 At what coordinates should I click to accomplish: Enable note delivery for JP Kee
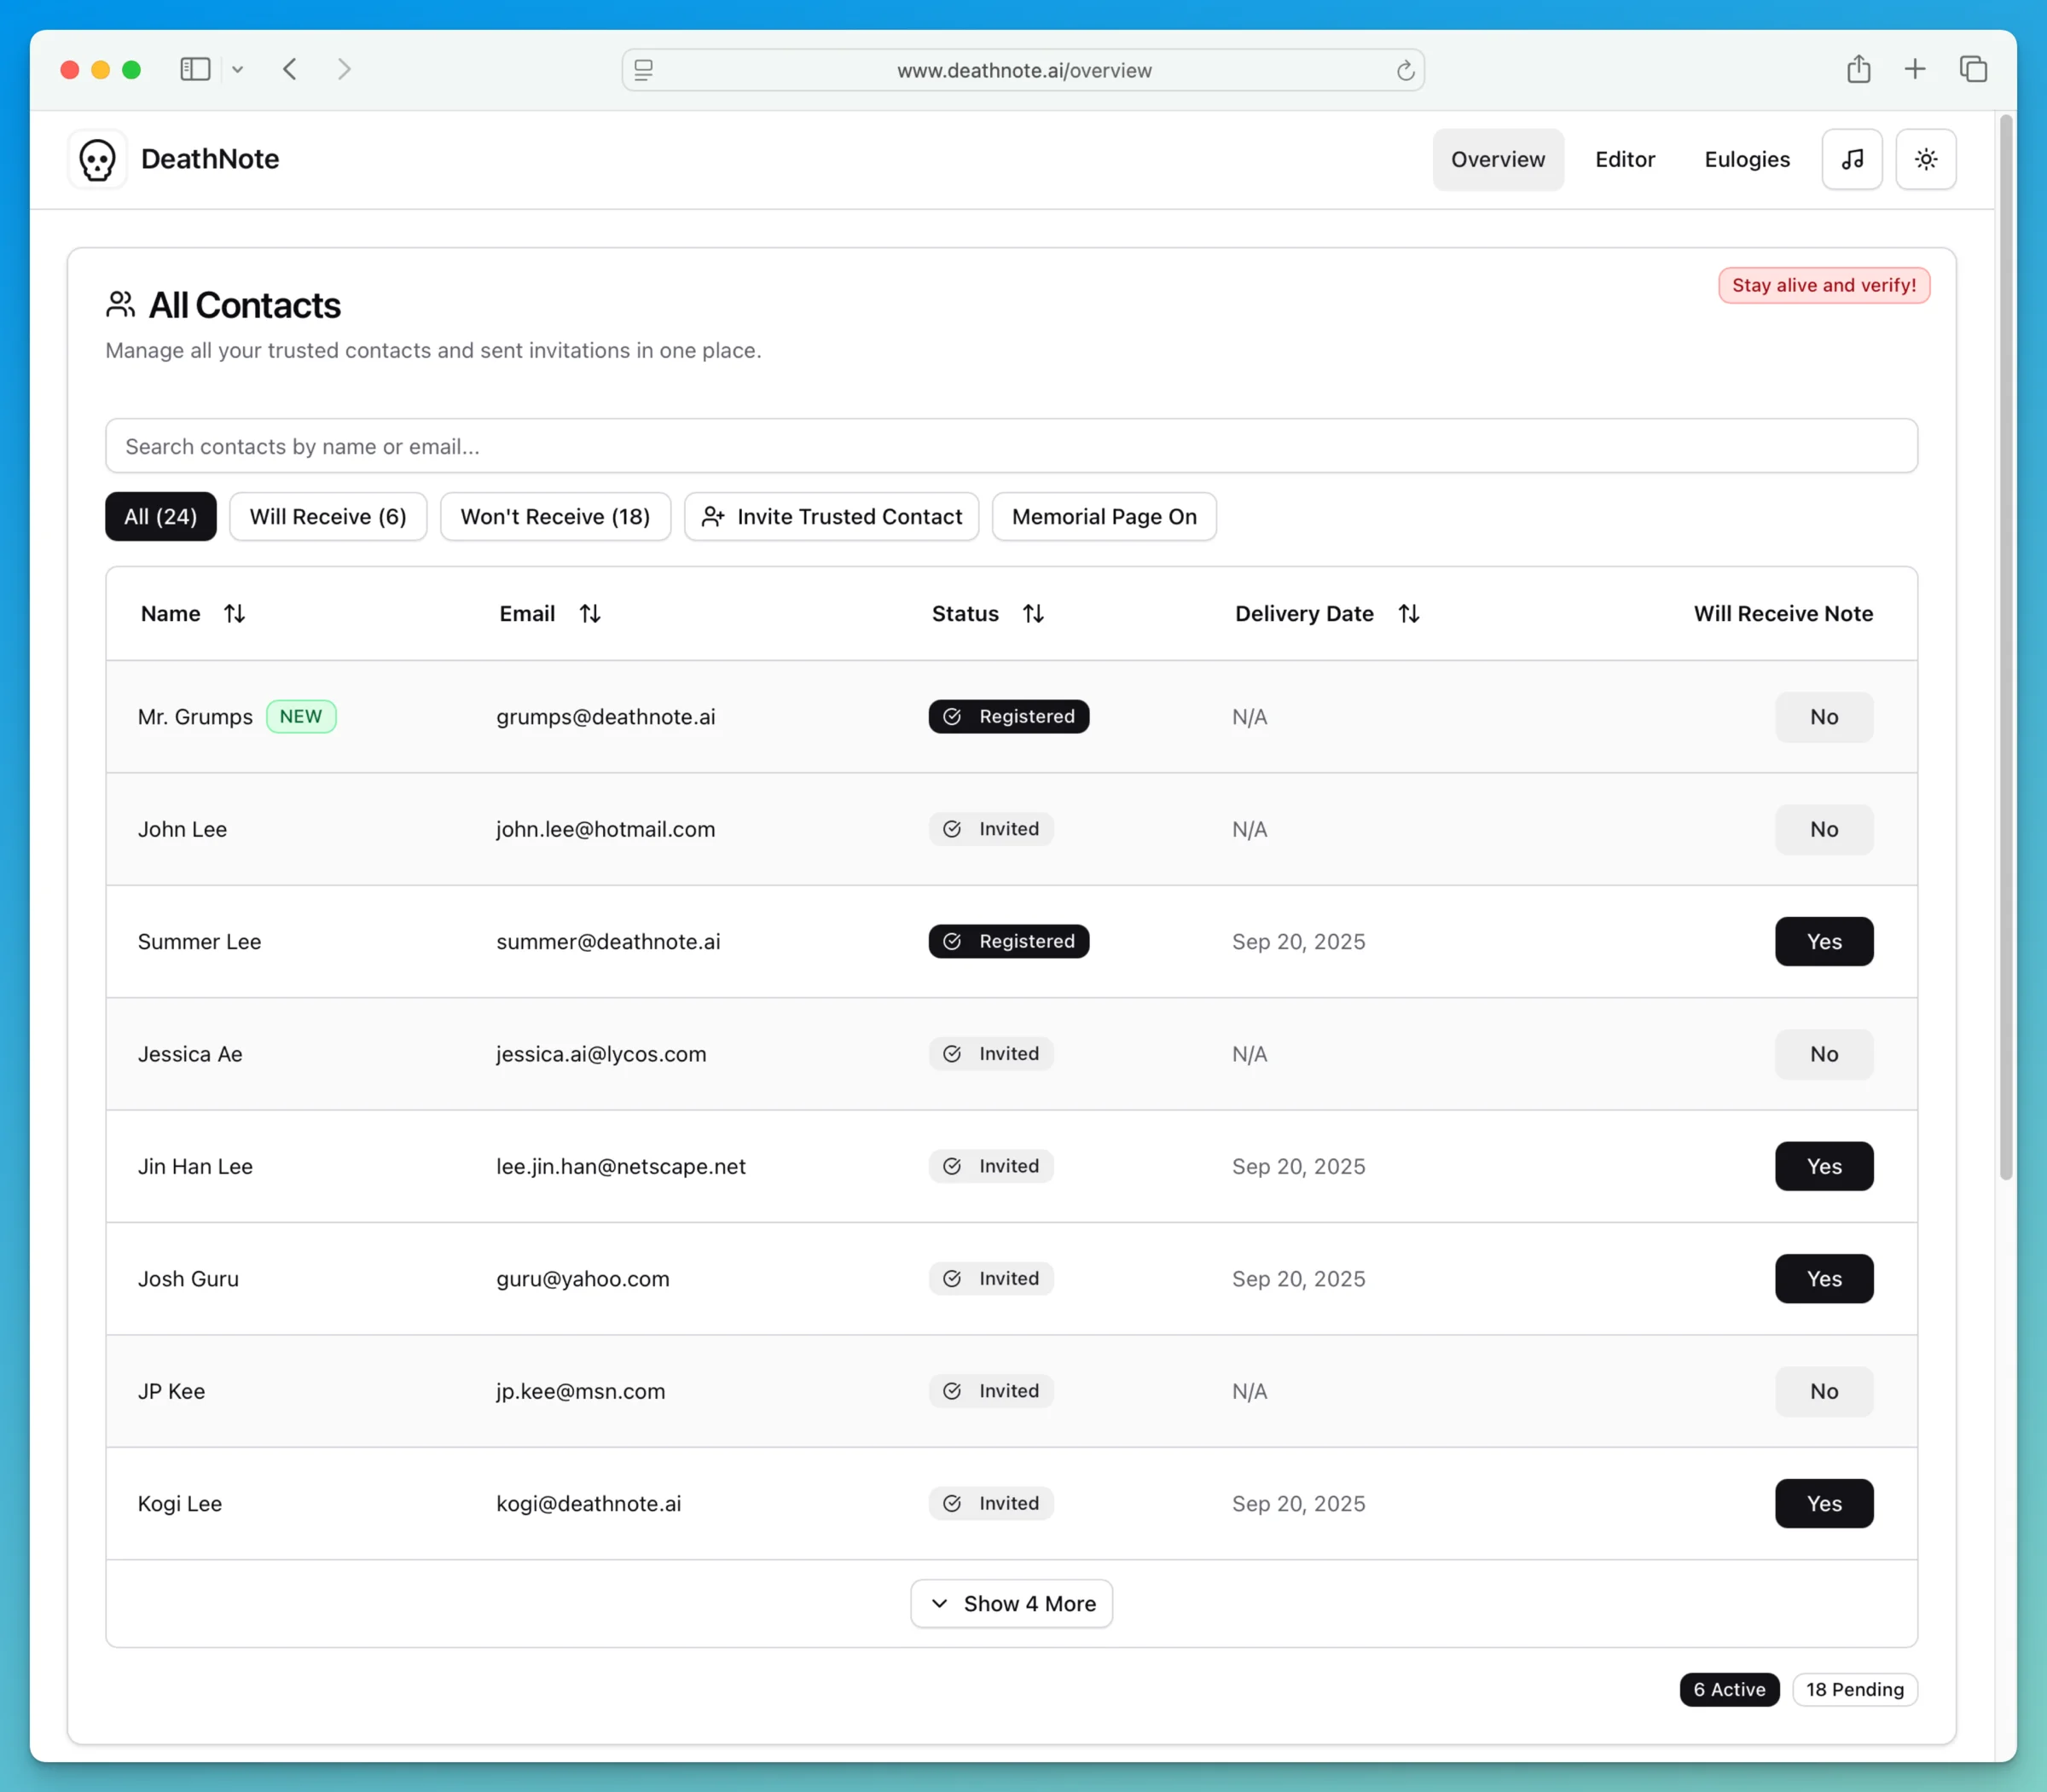tap(1823, 1390)
